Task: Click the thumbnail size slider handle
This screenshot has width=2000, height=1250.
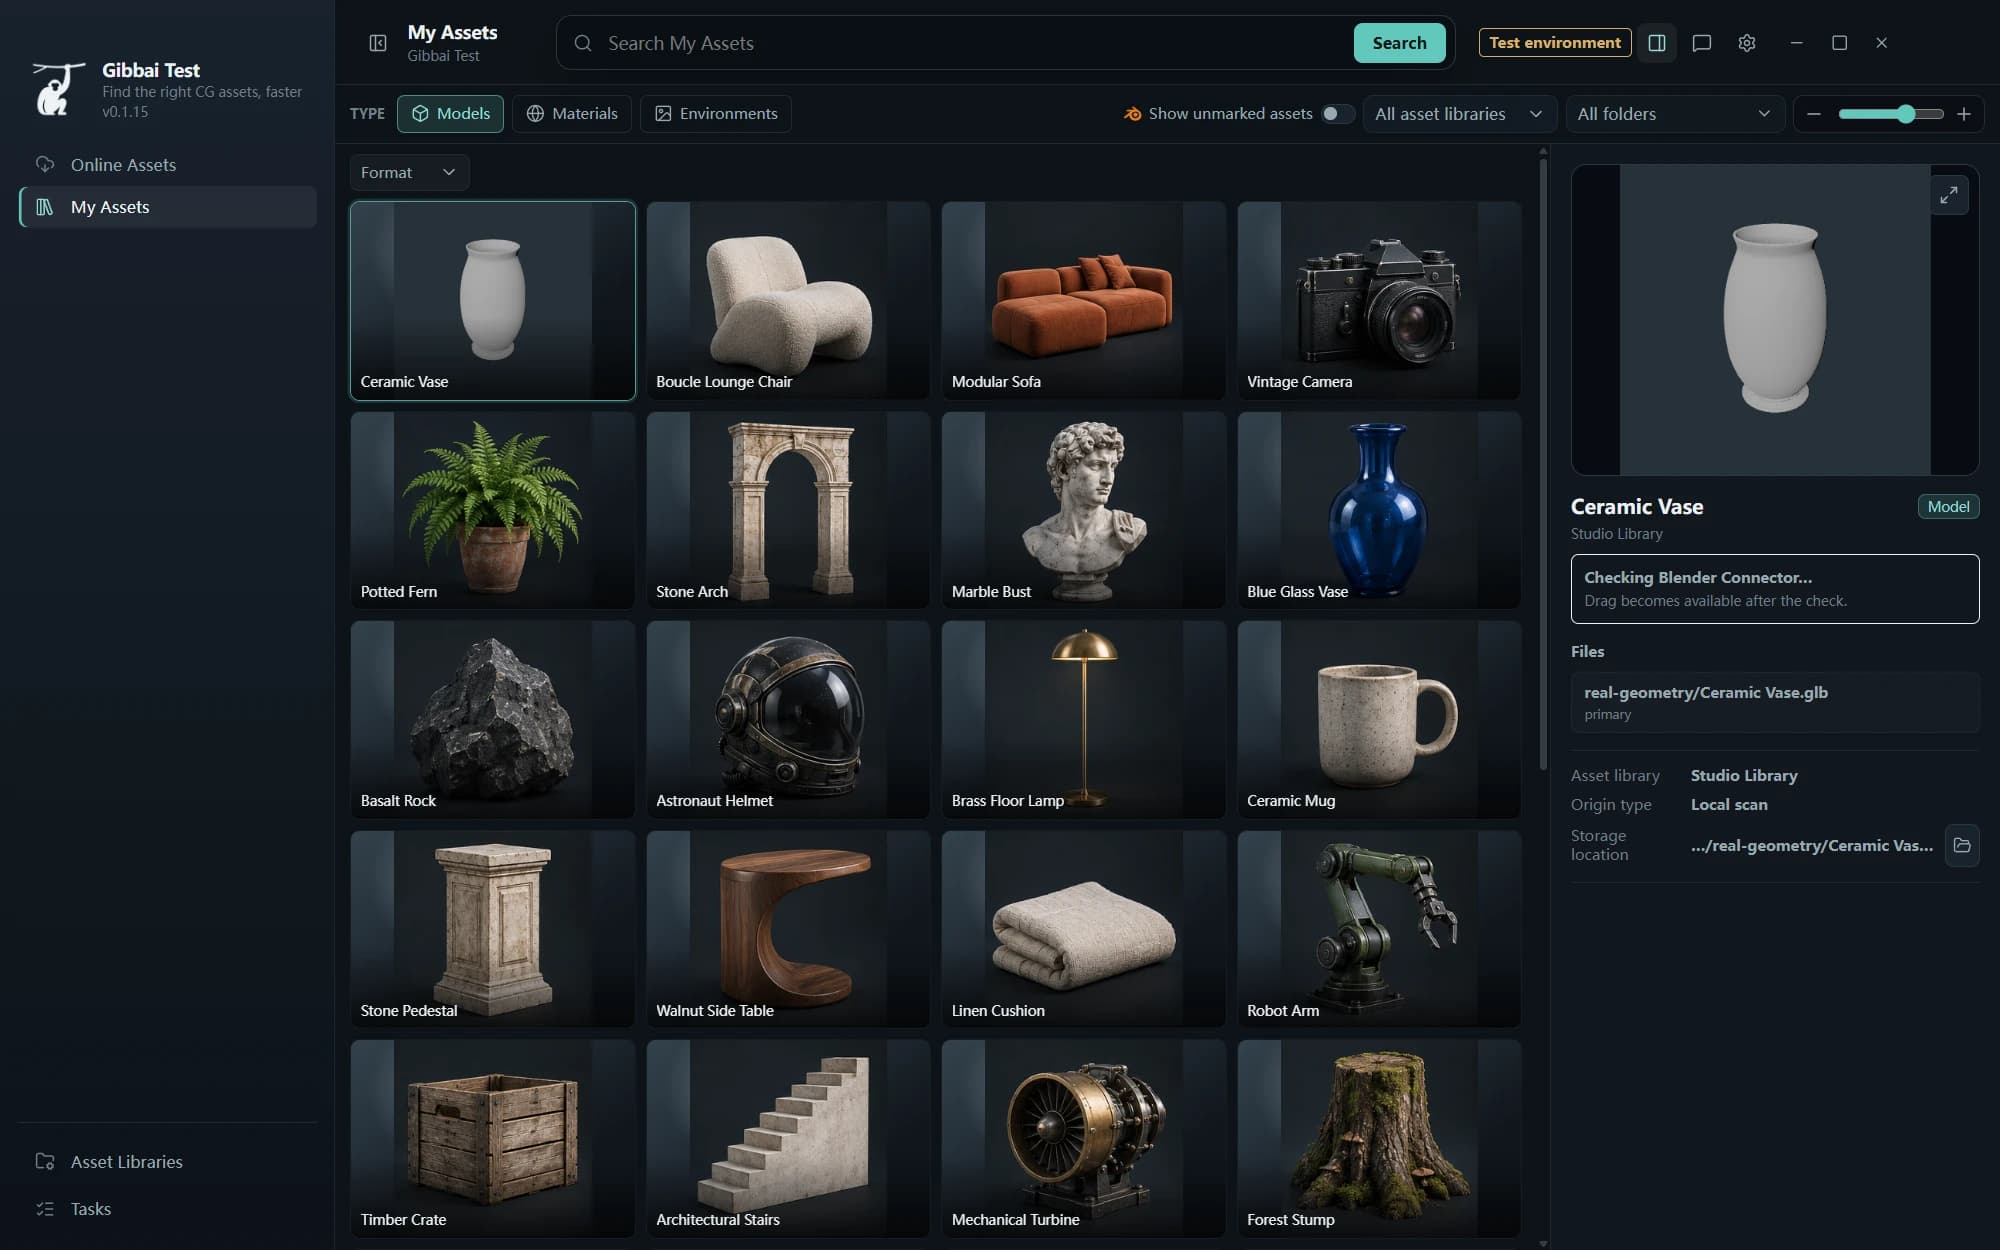Action: click(x=1906, y=114)
